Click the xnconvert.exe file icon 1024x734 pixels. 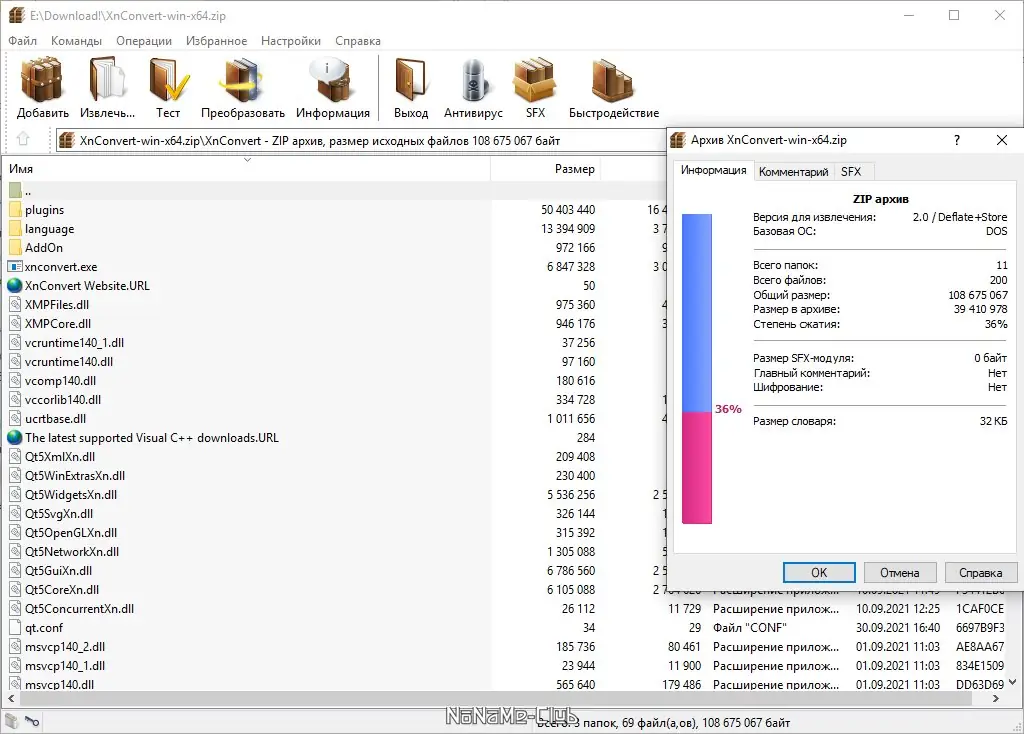(x=15, y=266)
